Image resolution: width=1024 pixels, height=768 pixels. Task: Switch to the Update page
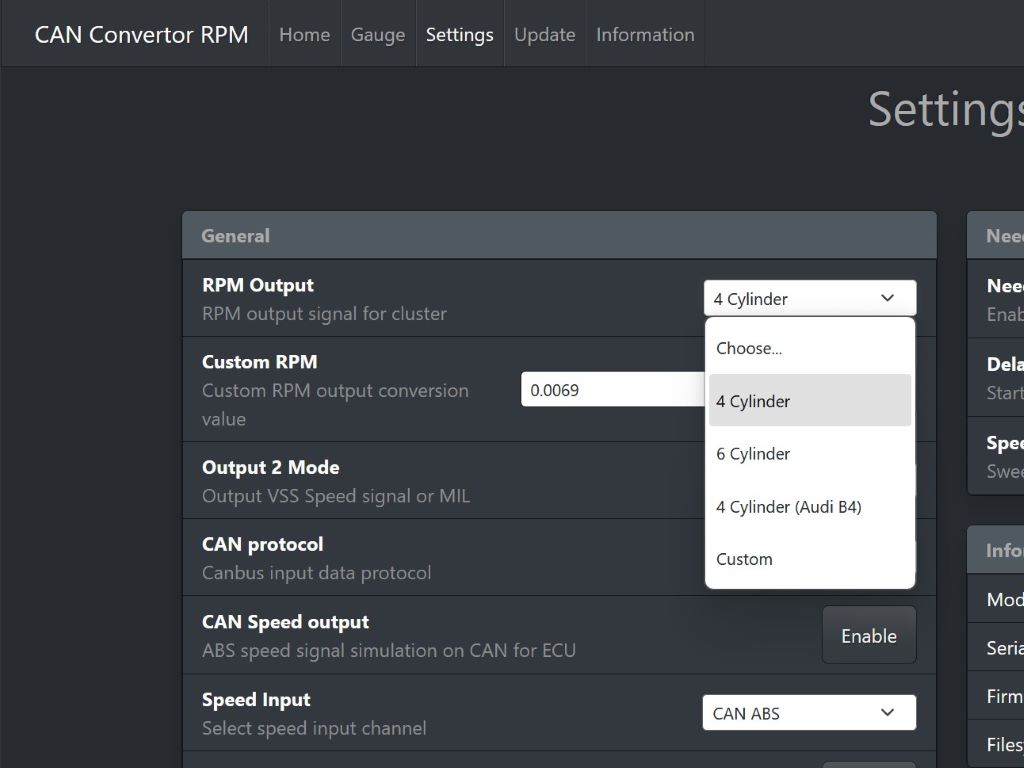(544, 34)
